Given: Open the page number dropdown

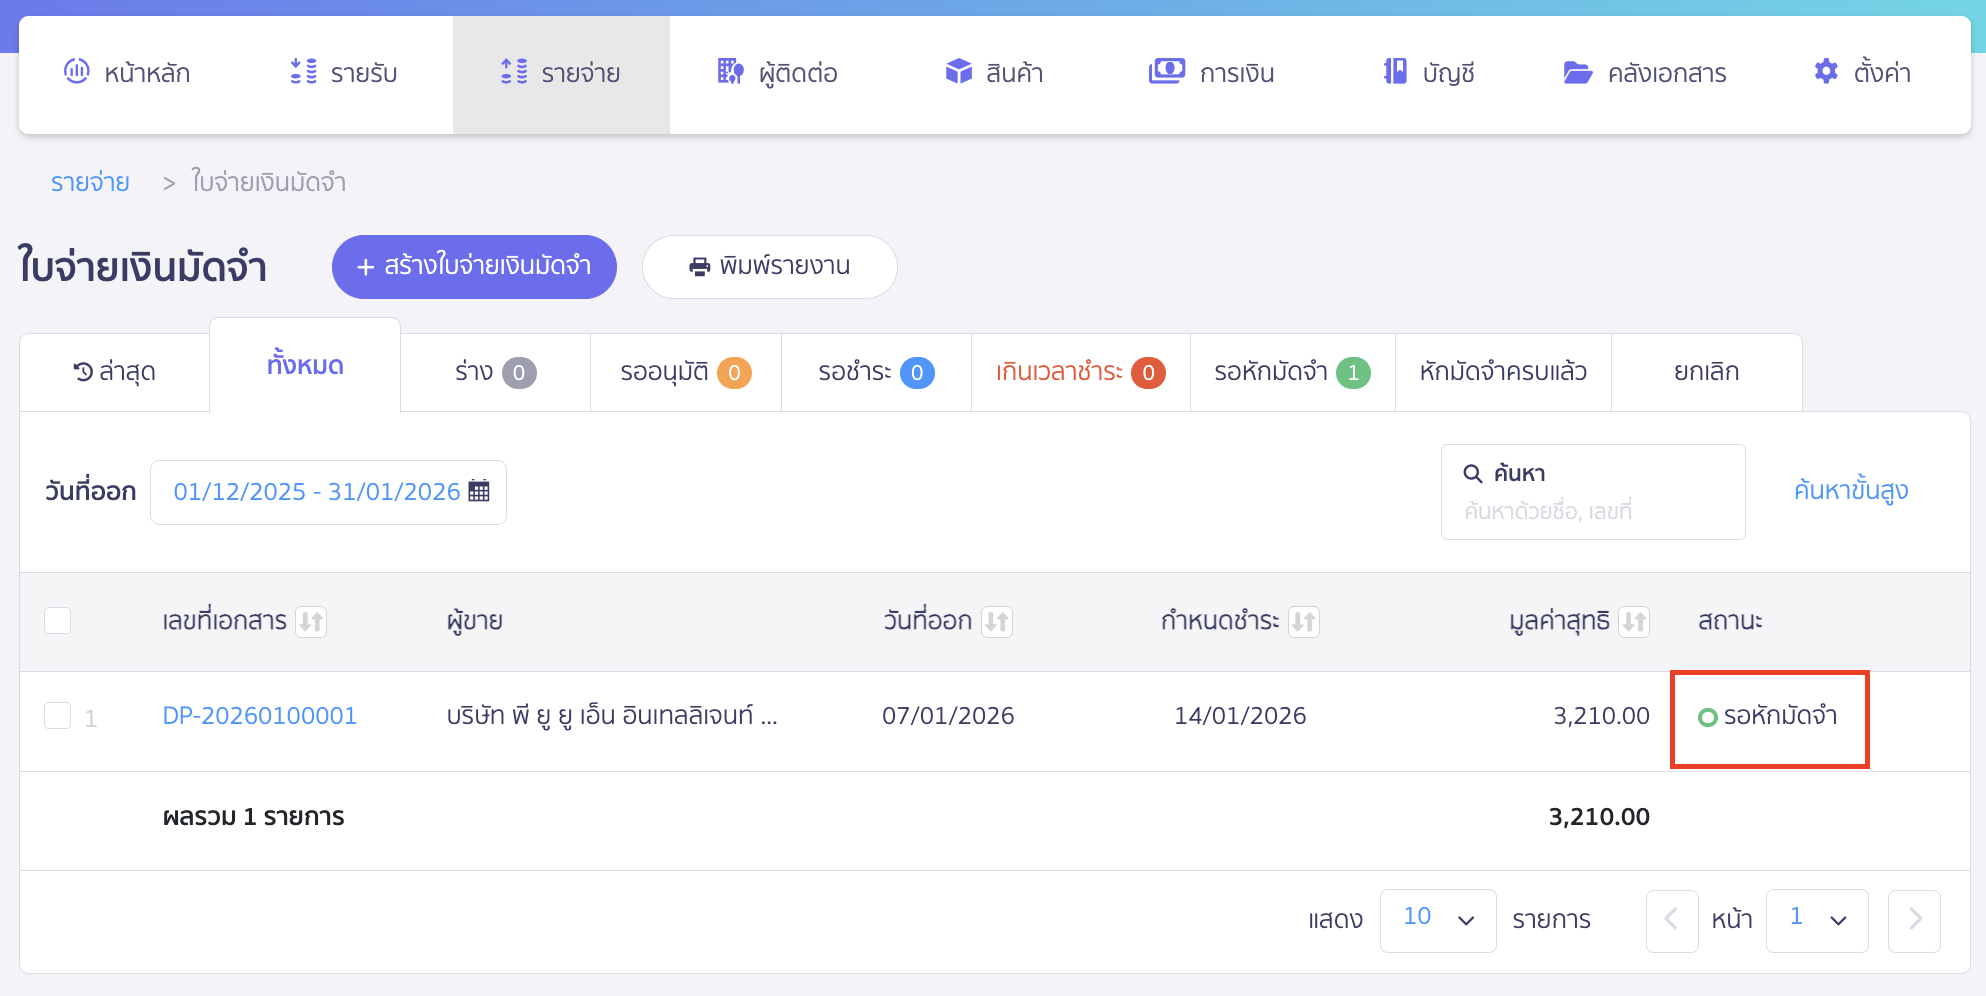Looking at the screenshot, I should pyautogui.click(x=1816, y=920).
